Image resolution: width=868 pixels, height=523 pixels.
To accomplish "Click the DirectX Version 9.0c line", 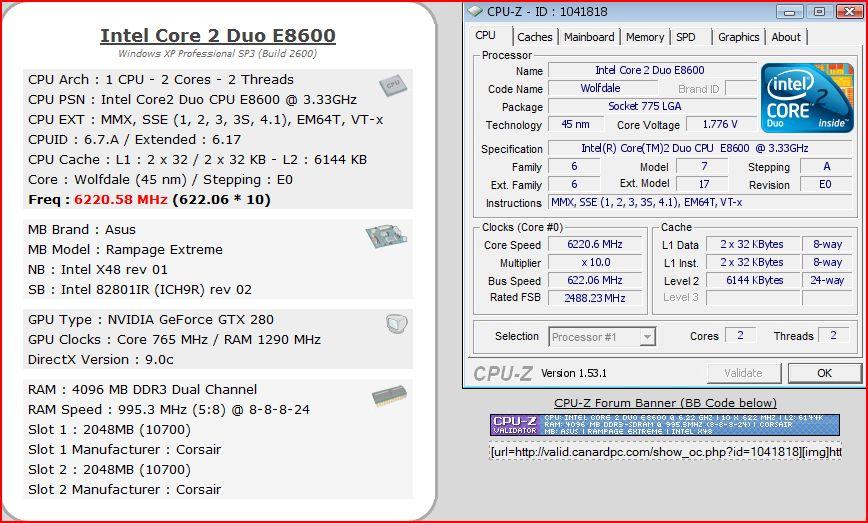I will (x=101, y=359).
